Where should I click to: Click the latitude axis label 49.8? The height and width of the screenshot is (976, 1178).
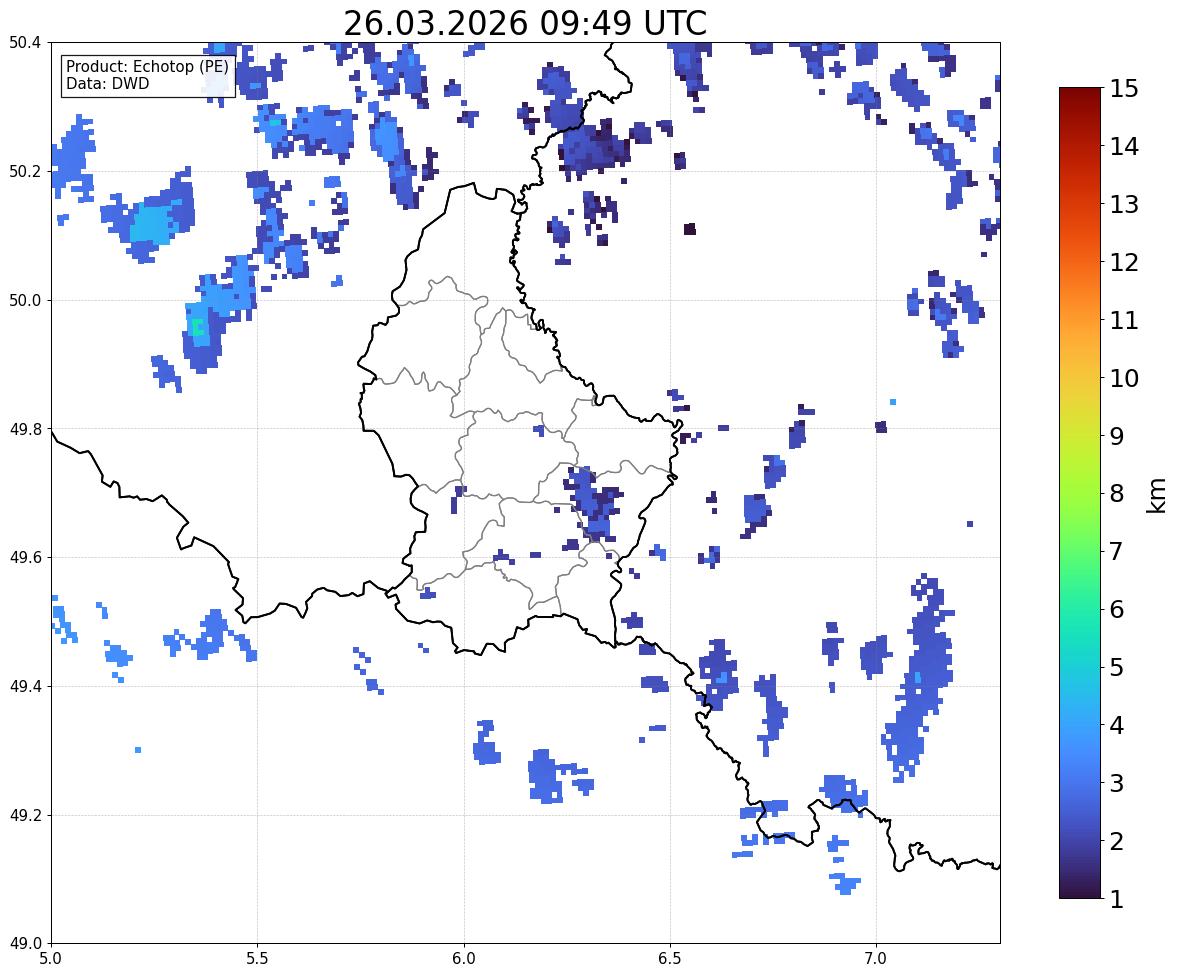[x=24, y=429]
